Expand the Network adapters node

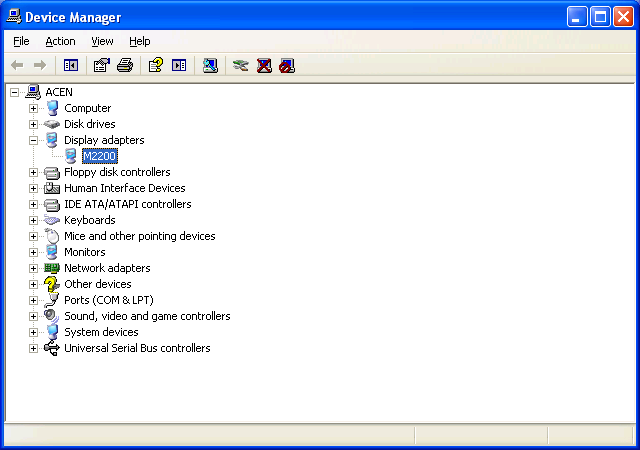point(33,268)
